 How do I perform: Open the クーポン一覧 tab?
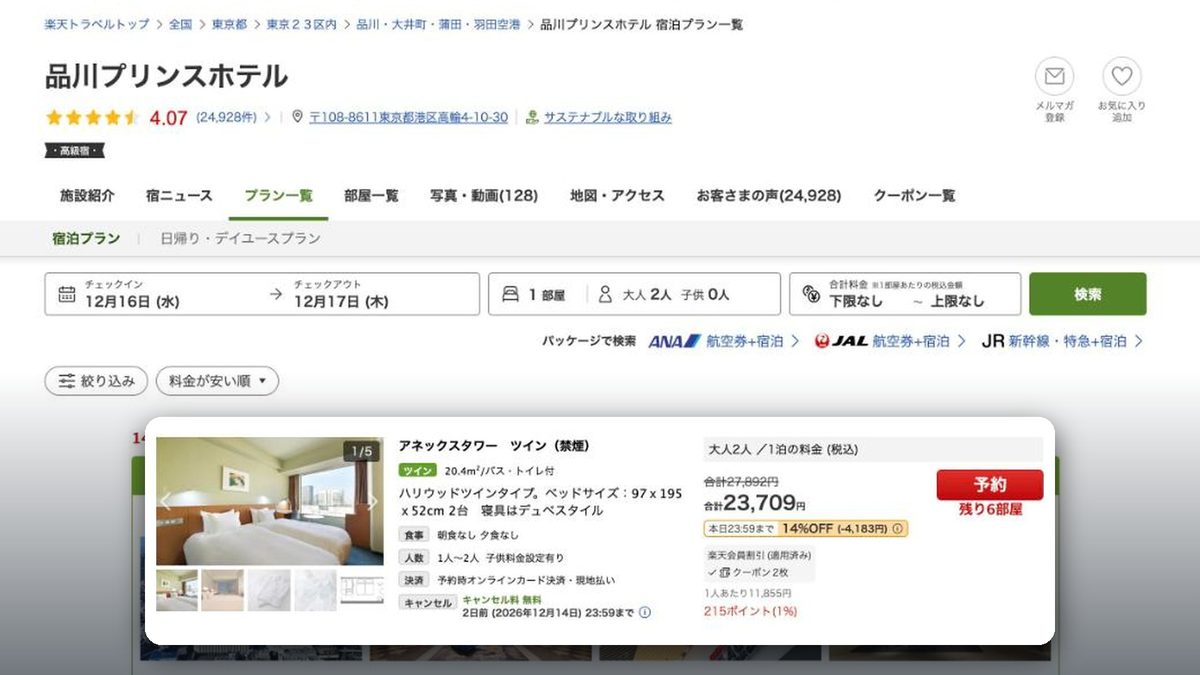click(914, 196)
